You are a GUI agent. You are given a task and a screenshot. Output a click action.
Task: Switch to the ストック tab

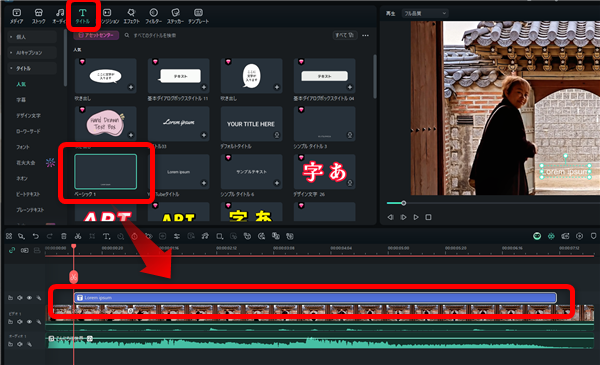38,16
